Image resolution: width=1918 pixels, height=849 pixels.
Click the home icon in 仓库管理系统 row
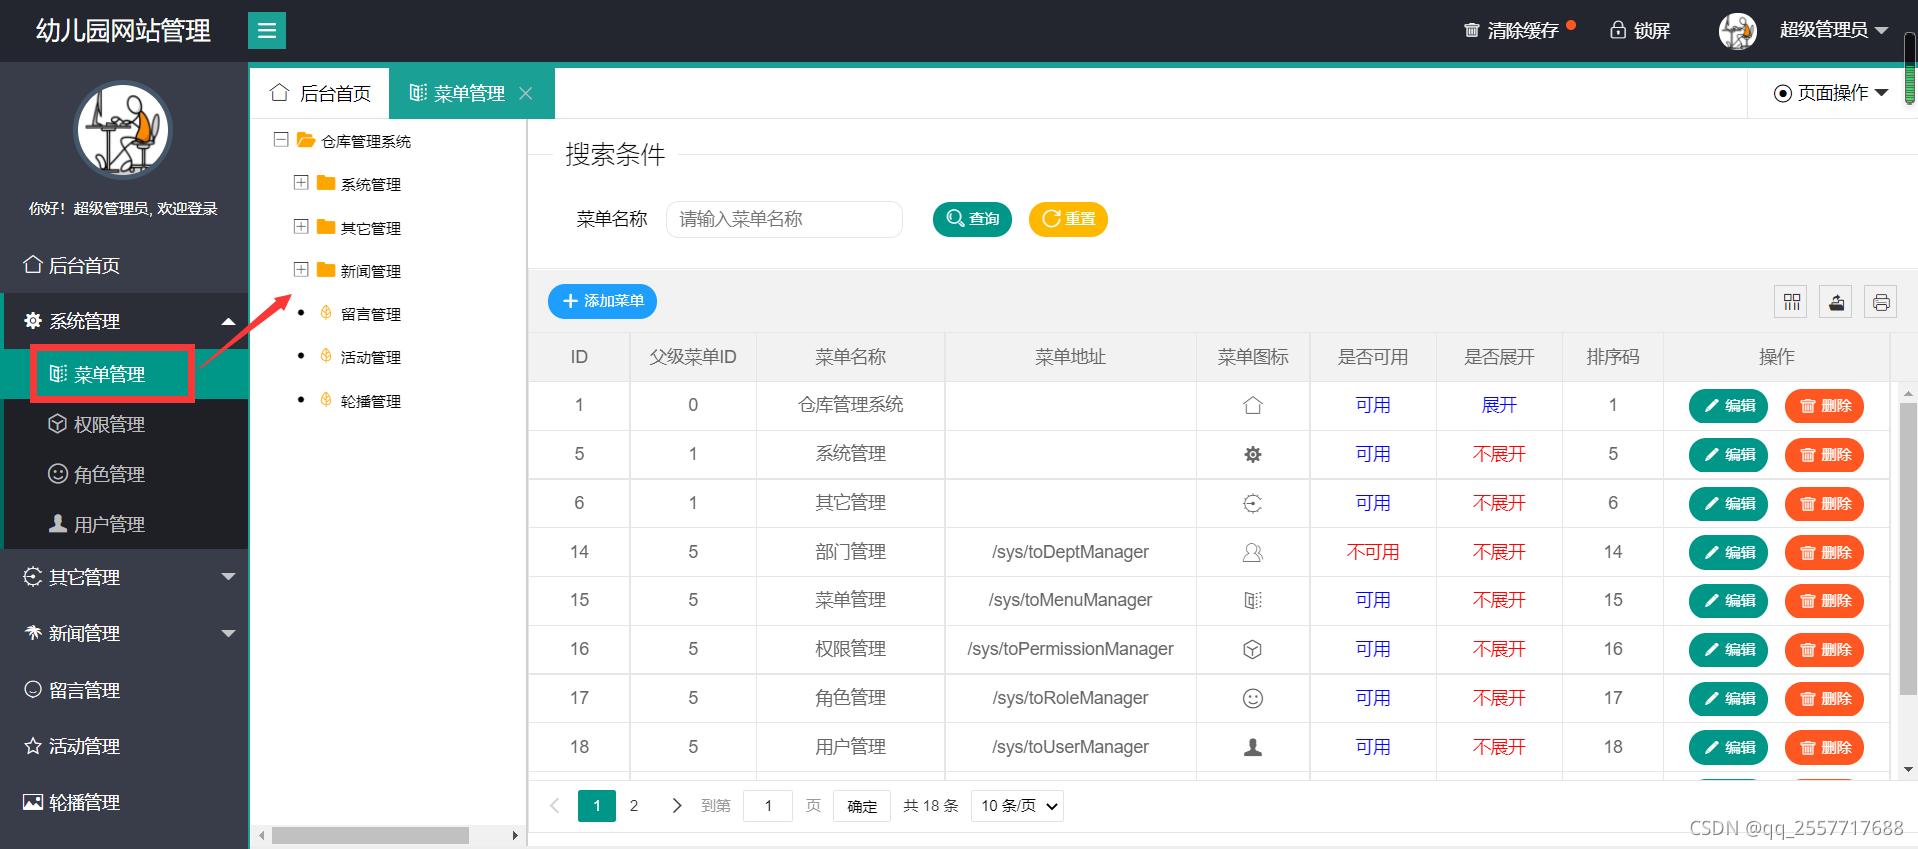pos(1253,405)
